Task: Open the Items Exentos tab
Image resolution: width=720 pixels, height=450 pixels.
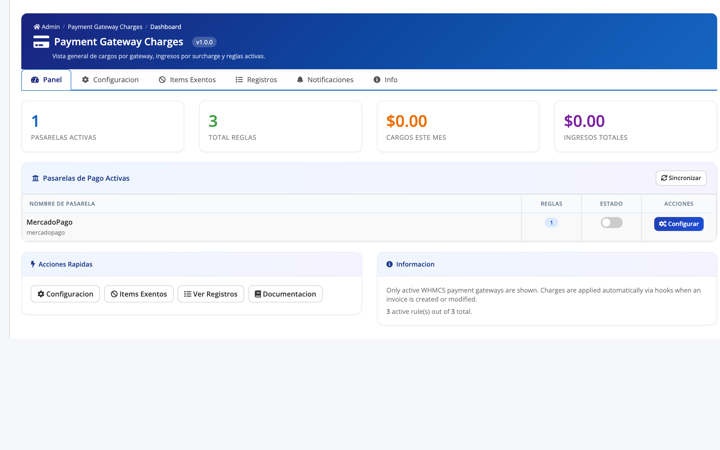Action: (187, 80)
